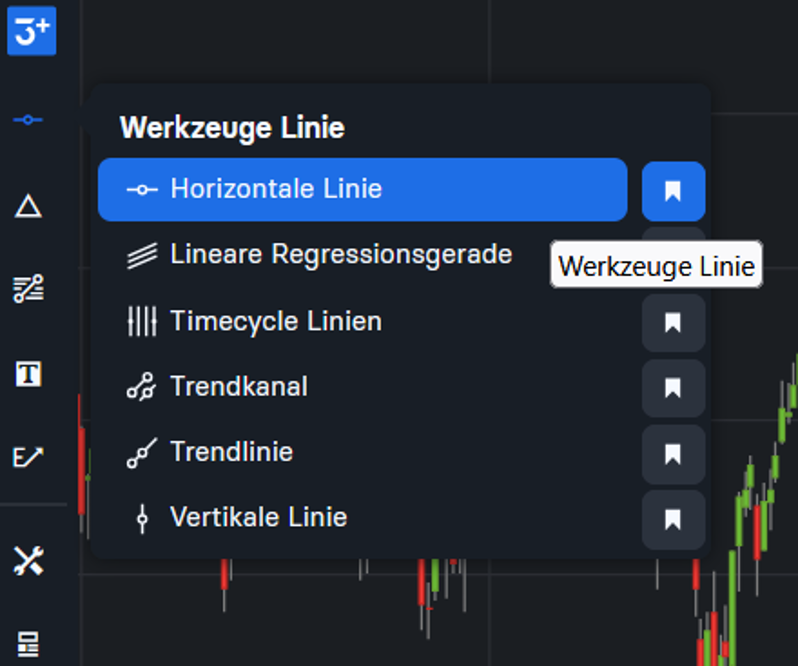Click the Elliott arrow tool icon

click(x=28, y=457)
